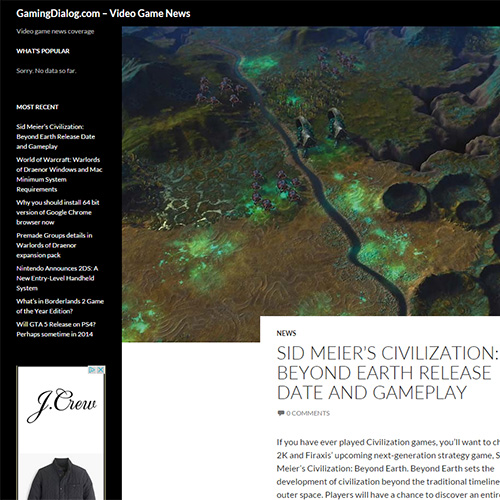Image resolution: width=500 pixels, height=500 pixels.
Task: Click the J.Crew advertisement logo
Action: [61, 405]
